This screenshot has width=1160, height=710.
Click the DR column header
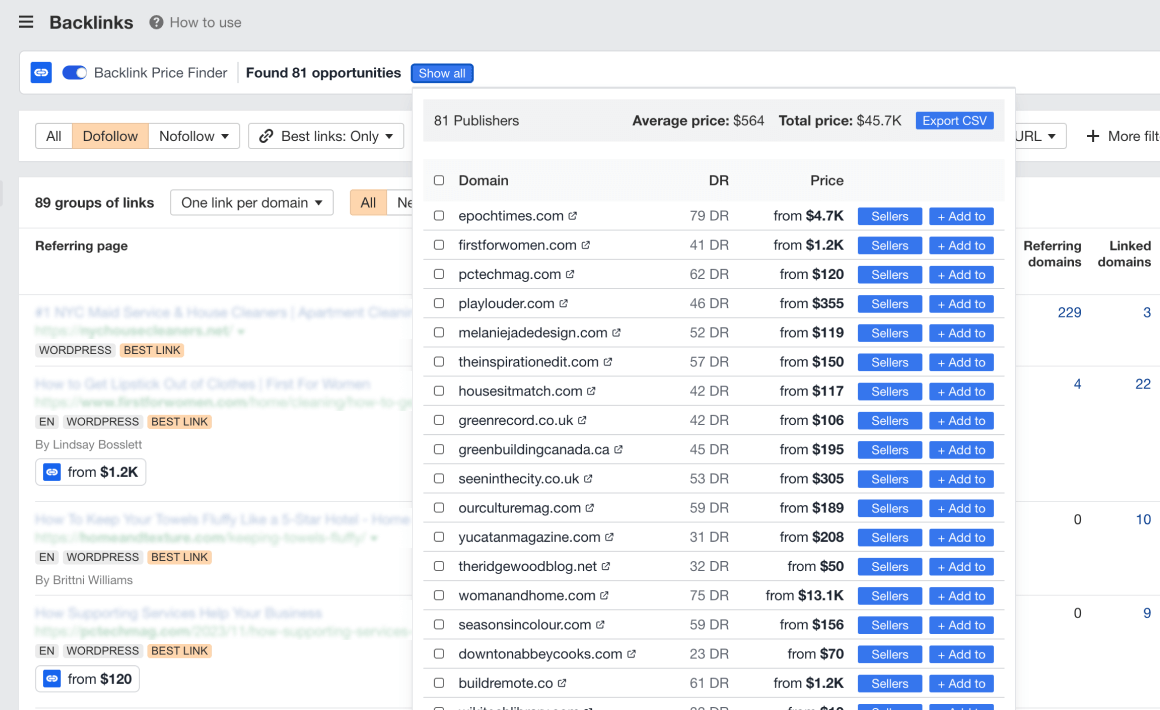click(719, 180)
